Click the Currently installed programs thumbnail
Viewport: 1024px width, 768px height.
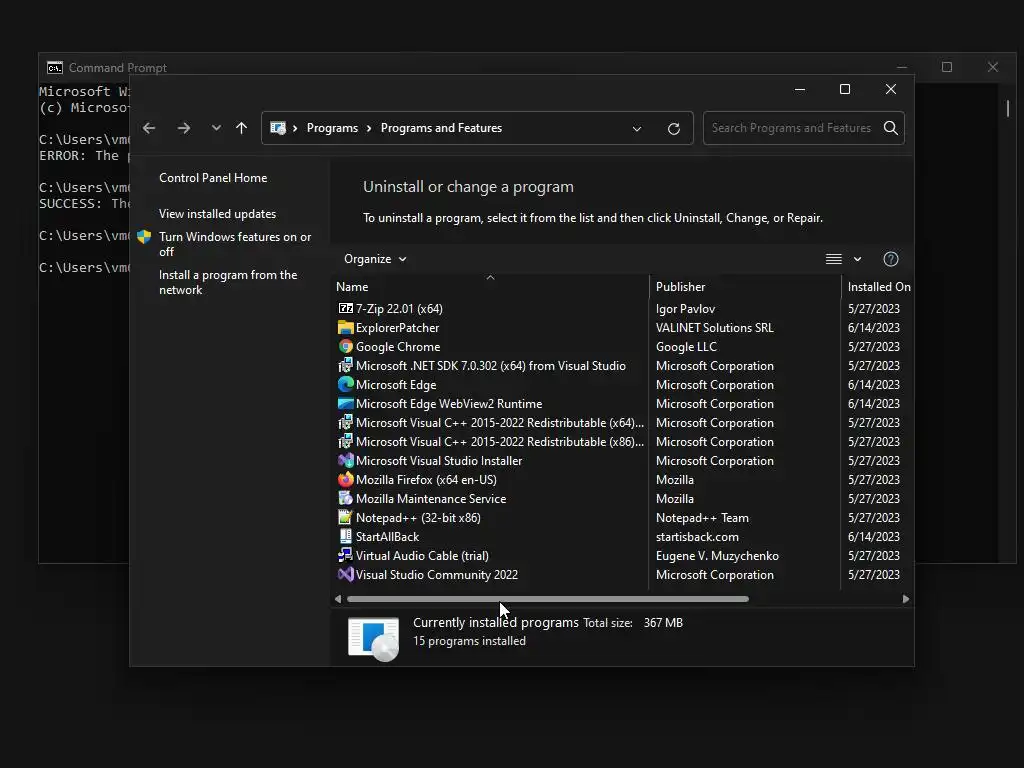click(x=374, y=638)
